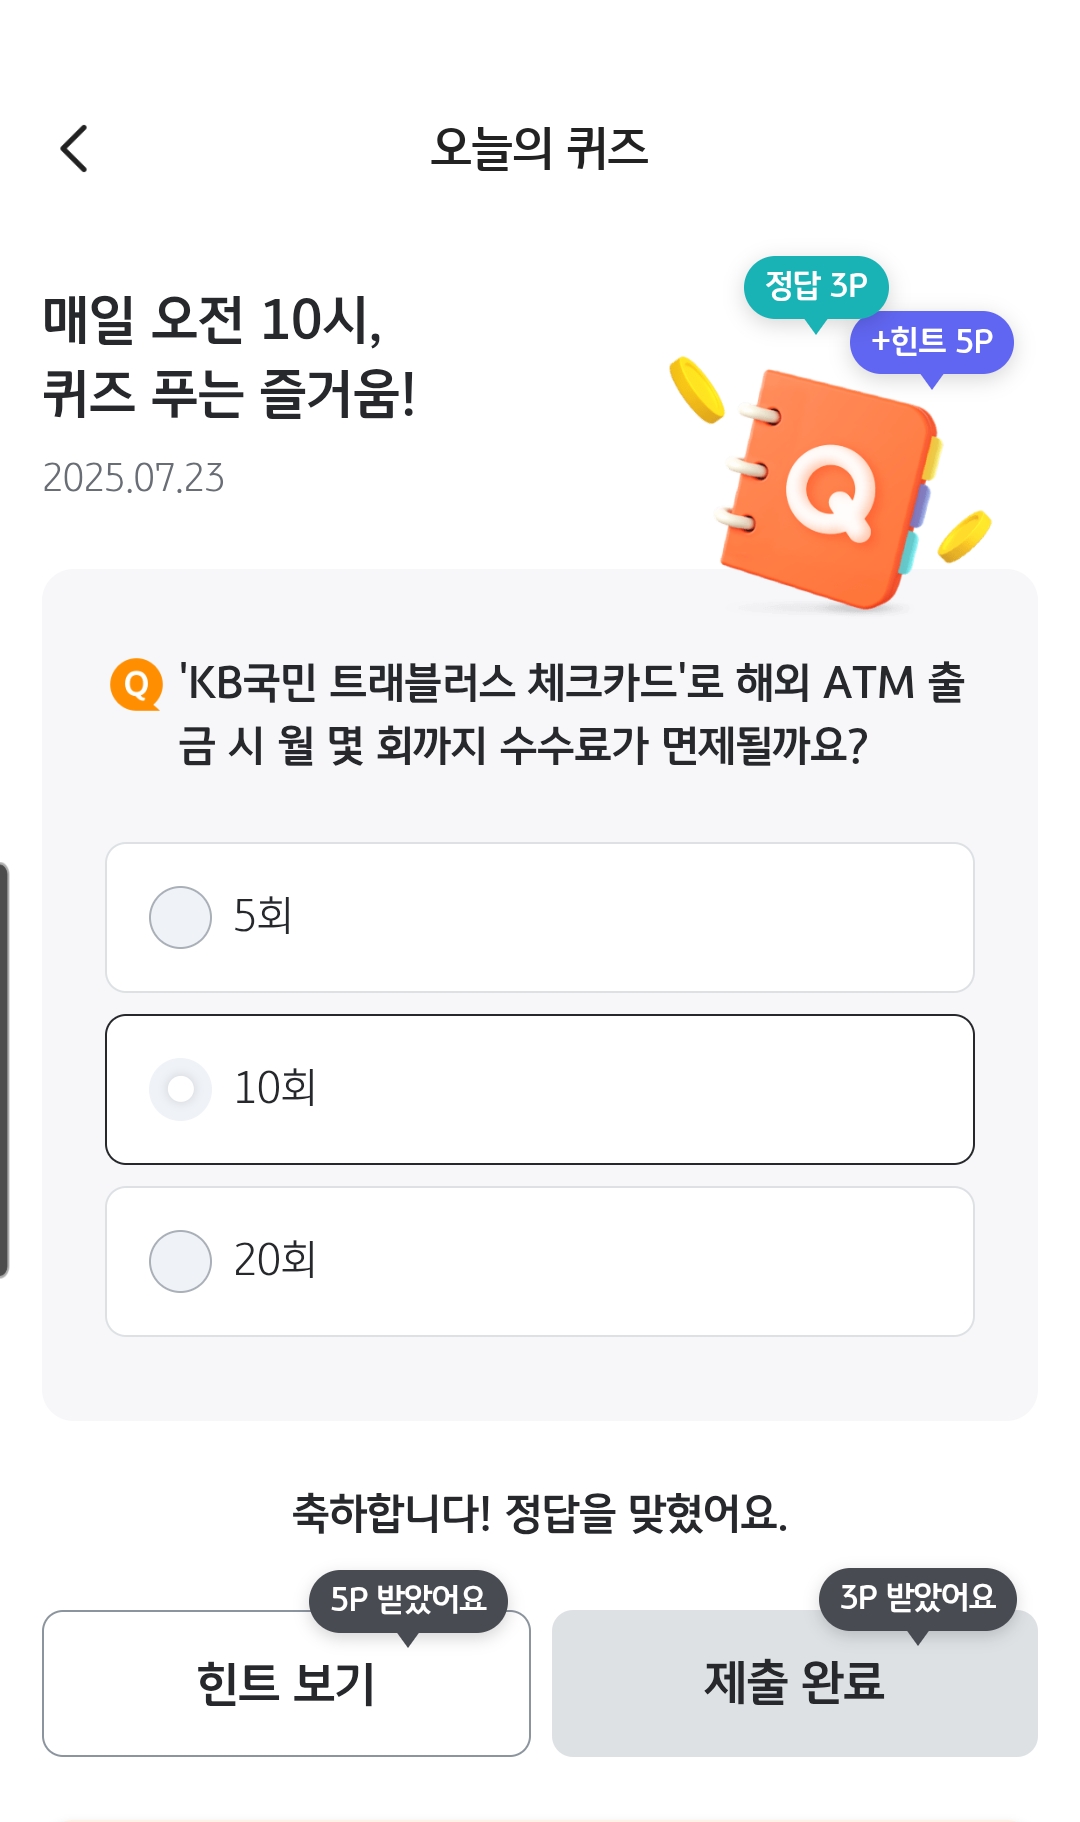The height and width of the screenshot is (1822, 1080).
Task: Tap the 정답 3P speech bubble
Action: (x=816, y=286)
